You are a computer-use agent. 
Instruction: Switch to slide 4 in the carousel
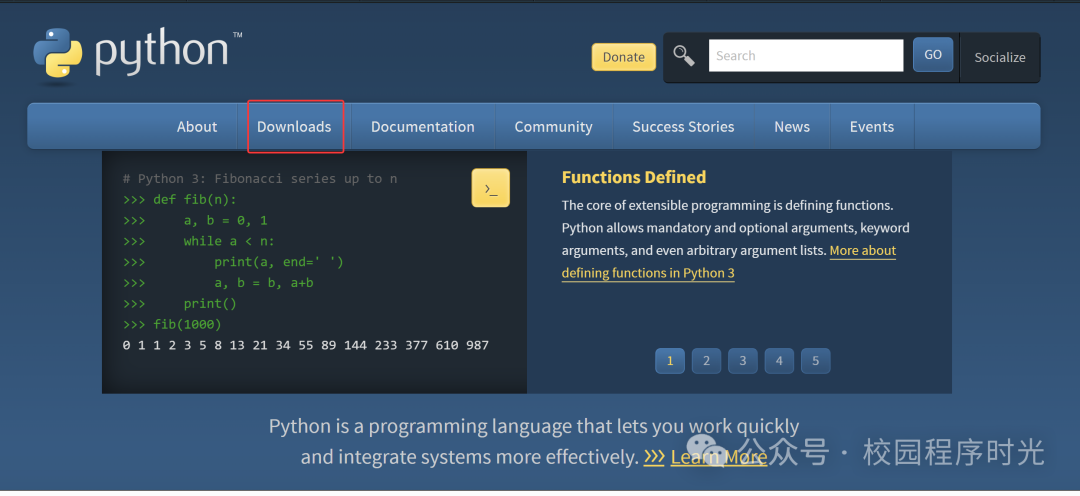(x=779, y=361)
